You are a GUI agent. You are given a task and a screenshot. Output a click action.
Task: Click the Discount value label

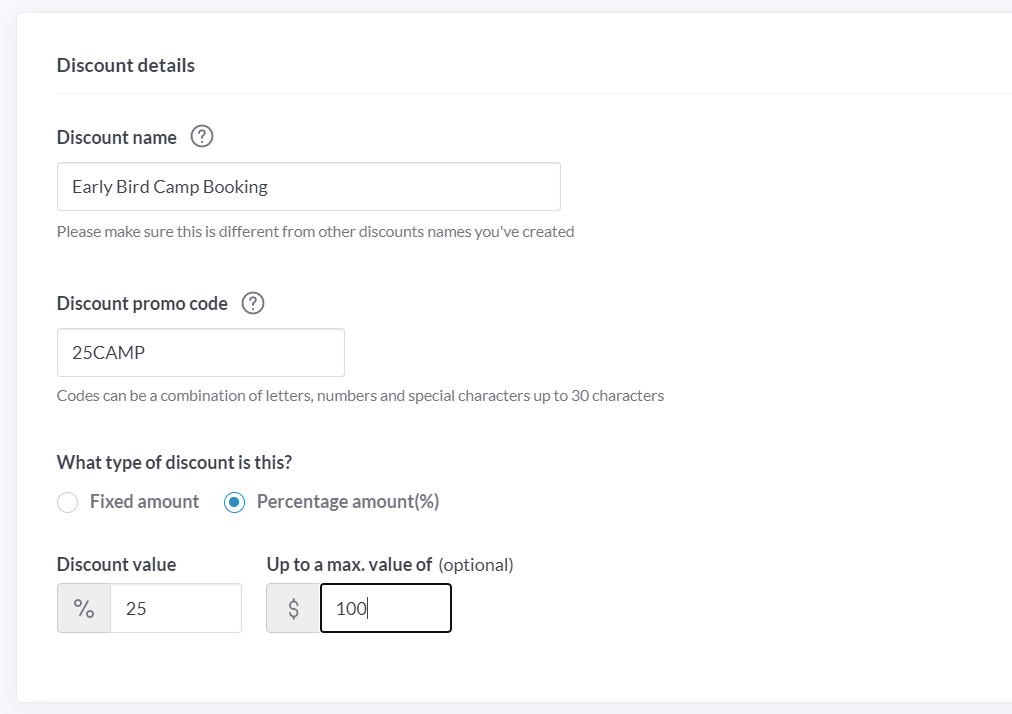pos(116,564)
